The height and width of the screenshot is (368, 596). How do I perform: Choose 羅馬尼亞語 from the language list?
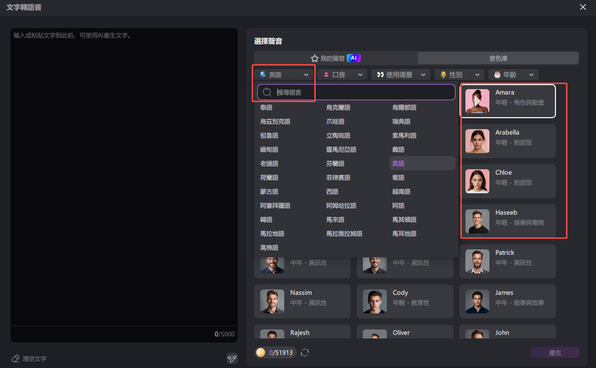pyautogui.click(x=341, y=149)
